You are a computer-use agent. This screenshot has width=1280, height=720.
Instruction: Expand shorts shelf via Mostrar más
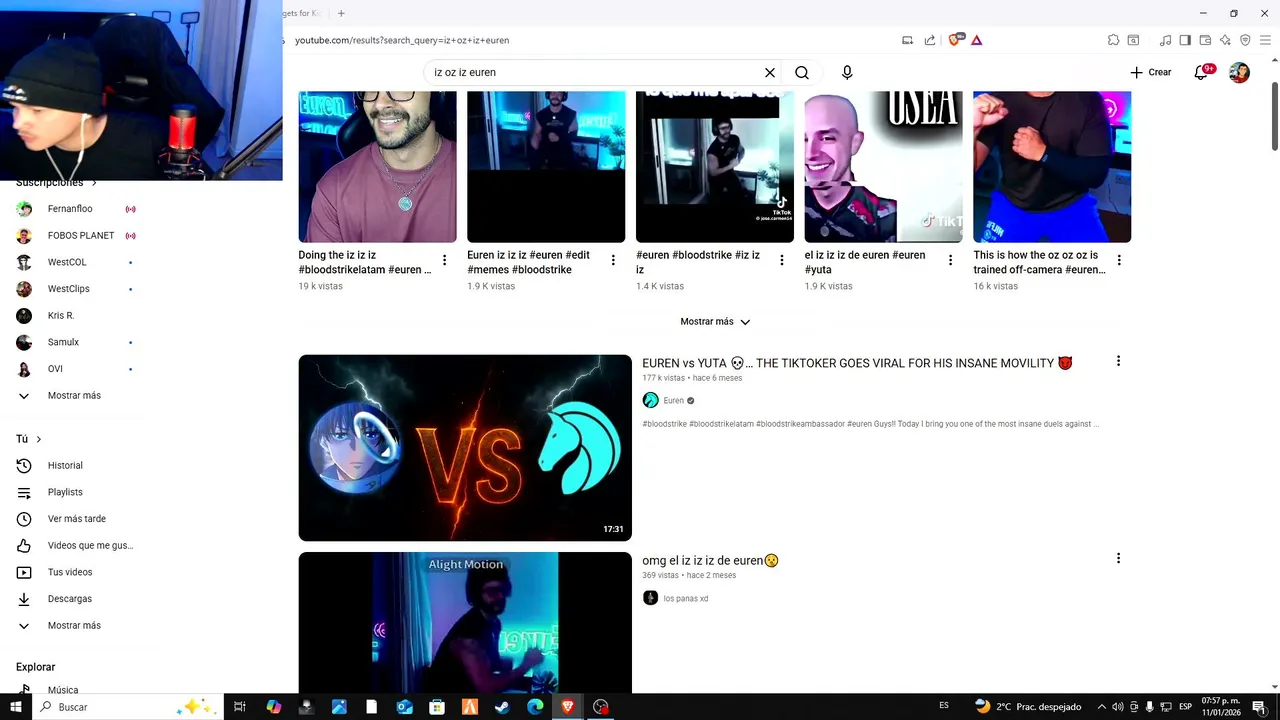(x=715, y=322)
